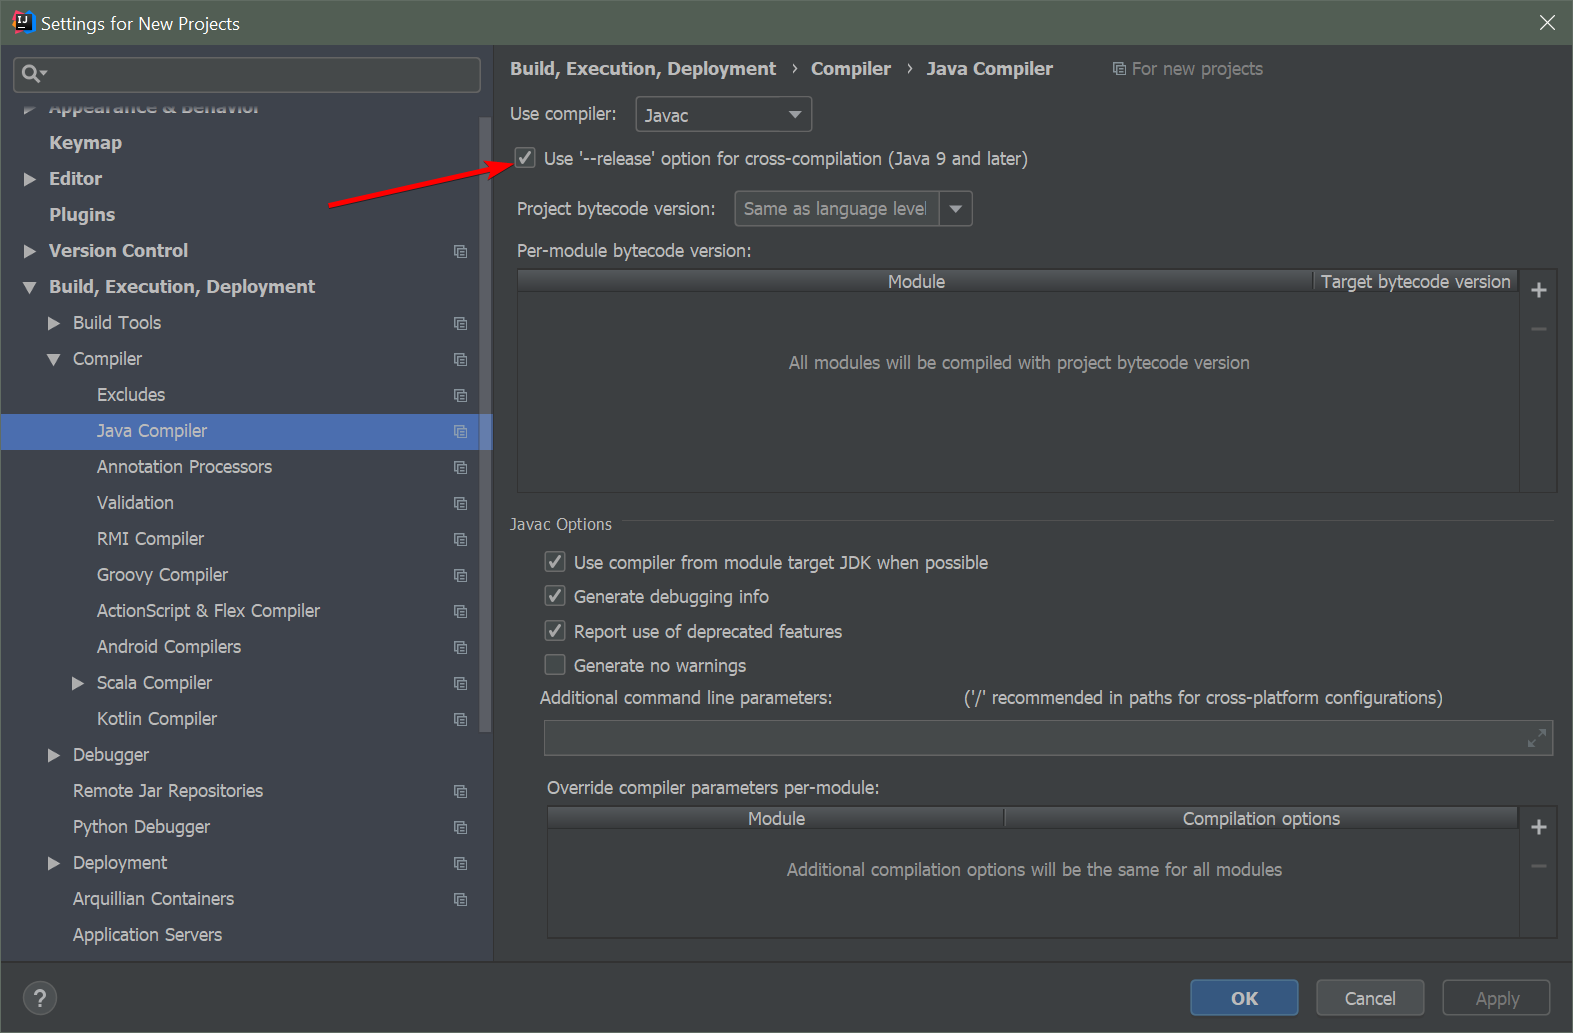
Task: Expand the Scala Compiler node
Action: tap(78, 683)
